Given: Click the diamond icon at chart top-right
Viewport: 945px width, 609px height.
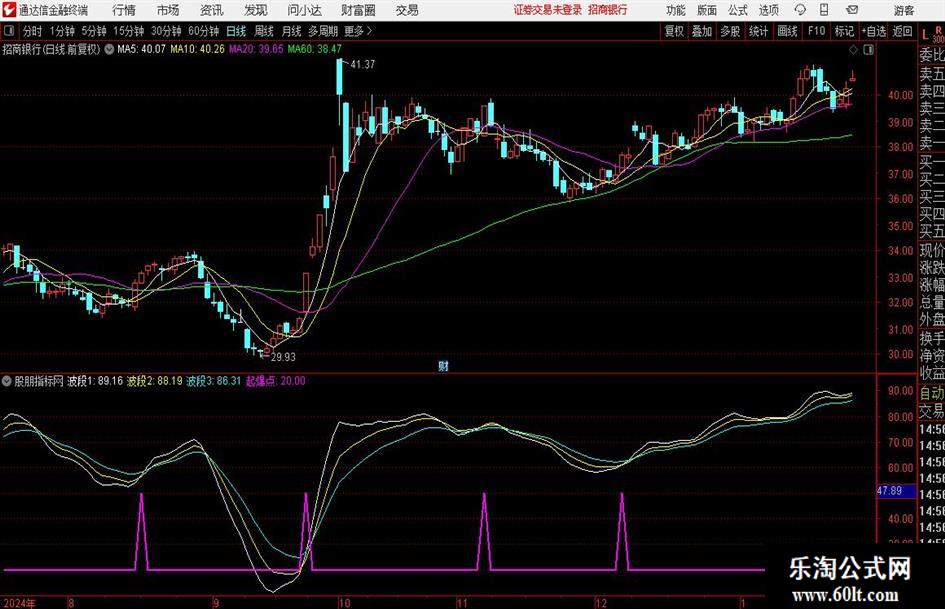Looking at the screenshot, I should point(853,50).
